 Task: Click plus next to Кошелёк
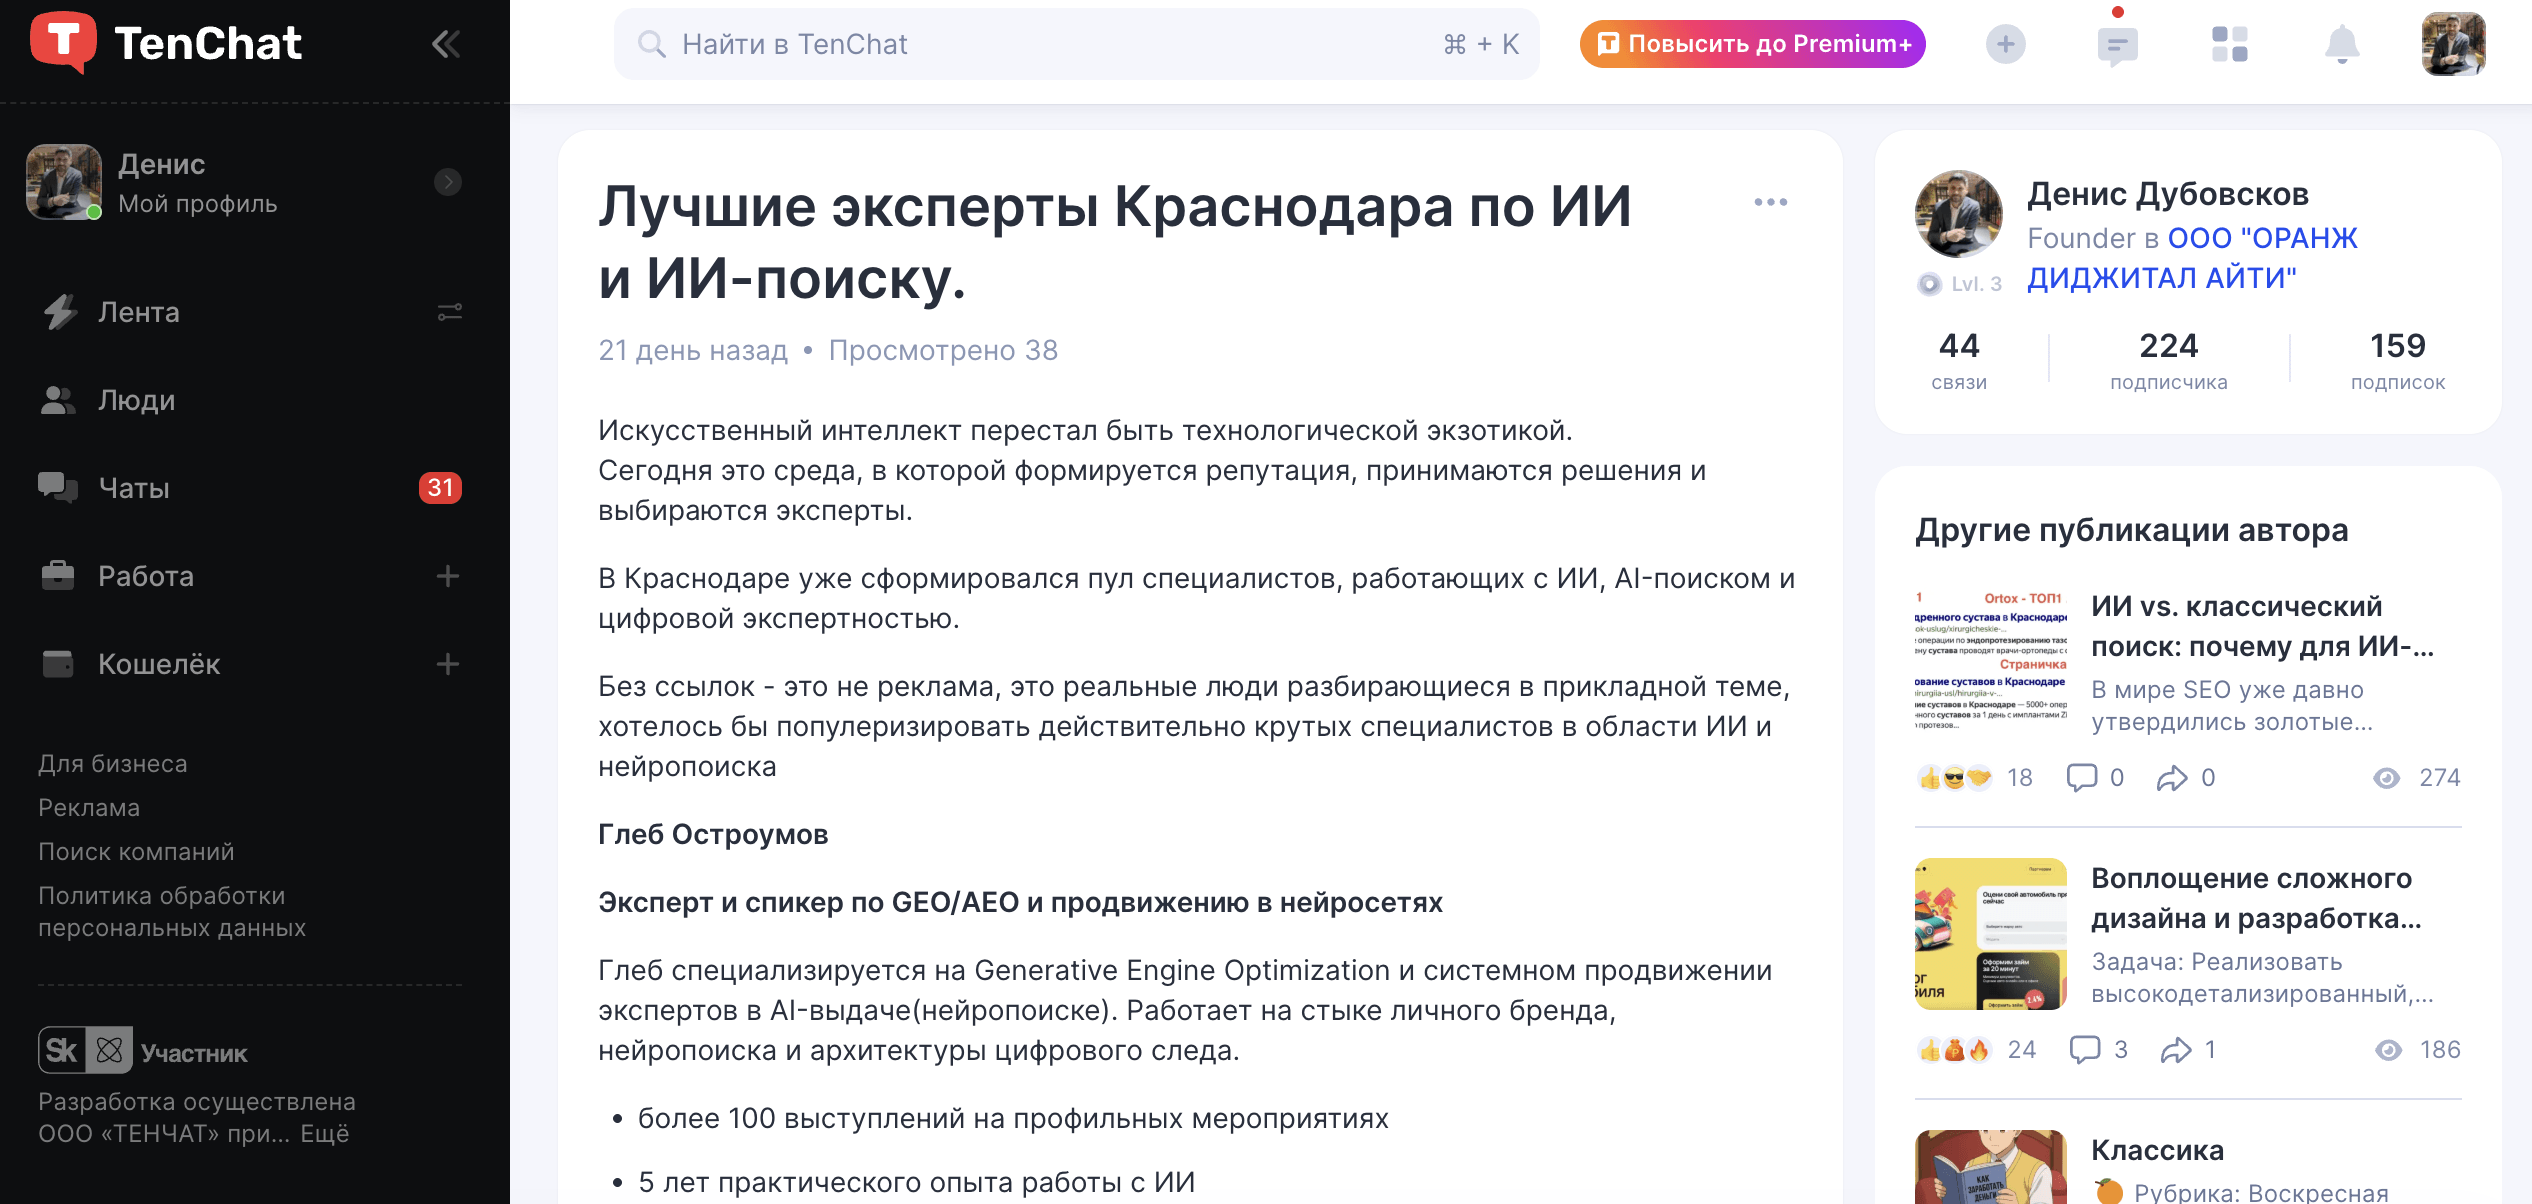click(447, 664)
